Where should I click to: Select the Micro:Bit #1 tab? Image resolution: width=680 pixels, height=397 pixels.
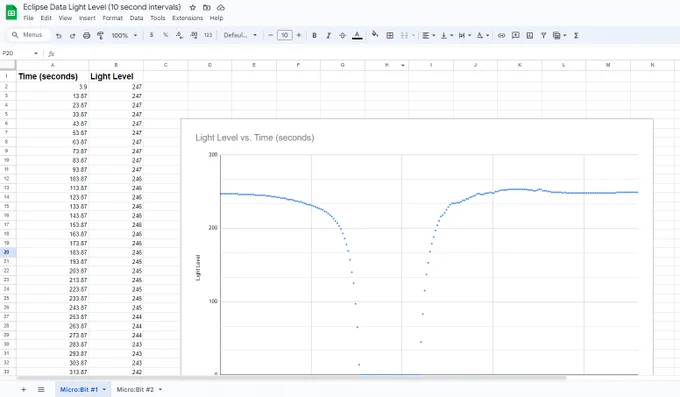click(79, 390)
